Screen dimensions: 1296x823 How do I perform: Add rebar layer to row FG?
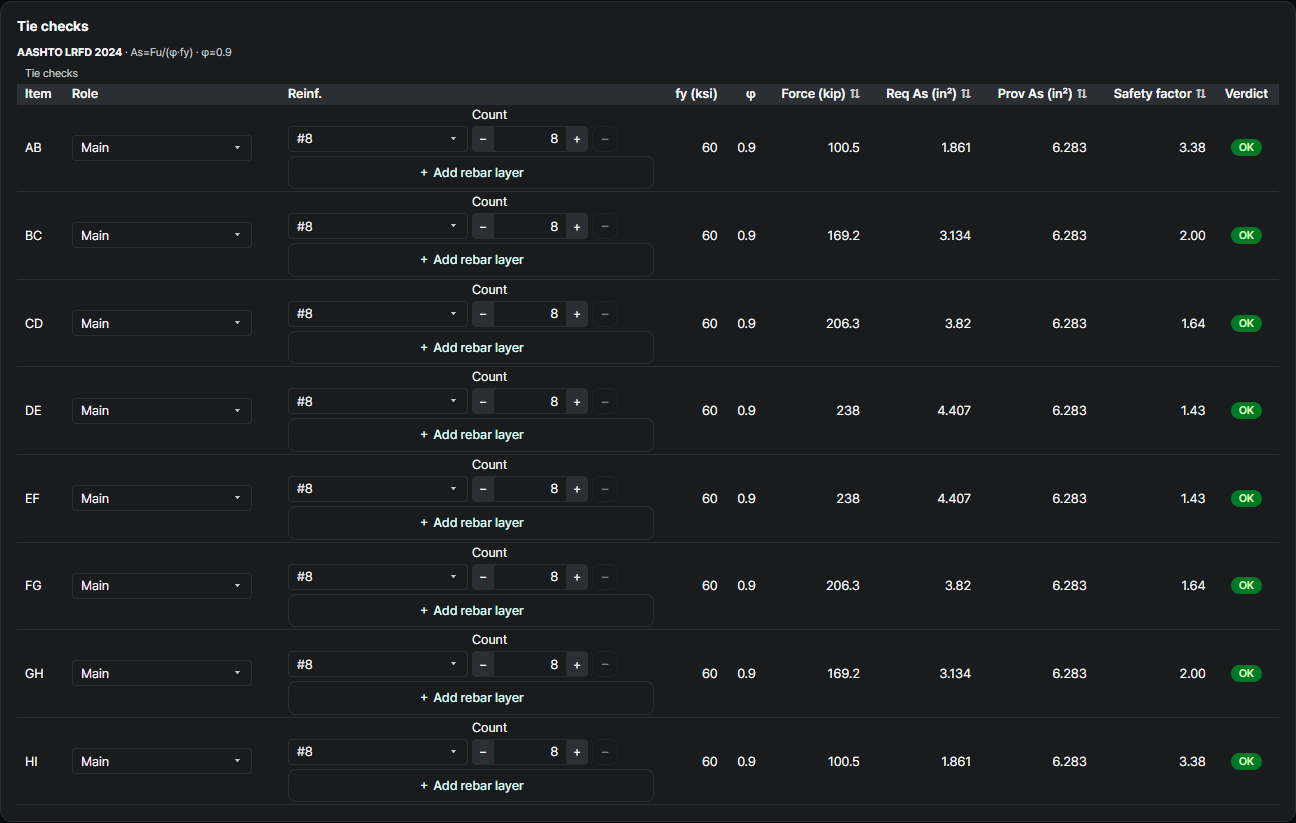click(x=471, y=610)
